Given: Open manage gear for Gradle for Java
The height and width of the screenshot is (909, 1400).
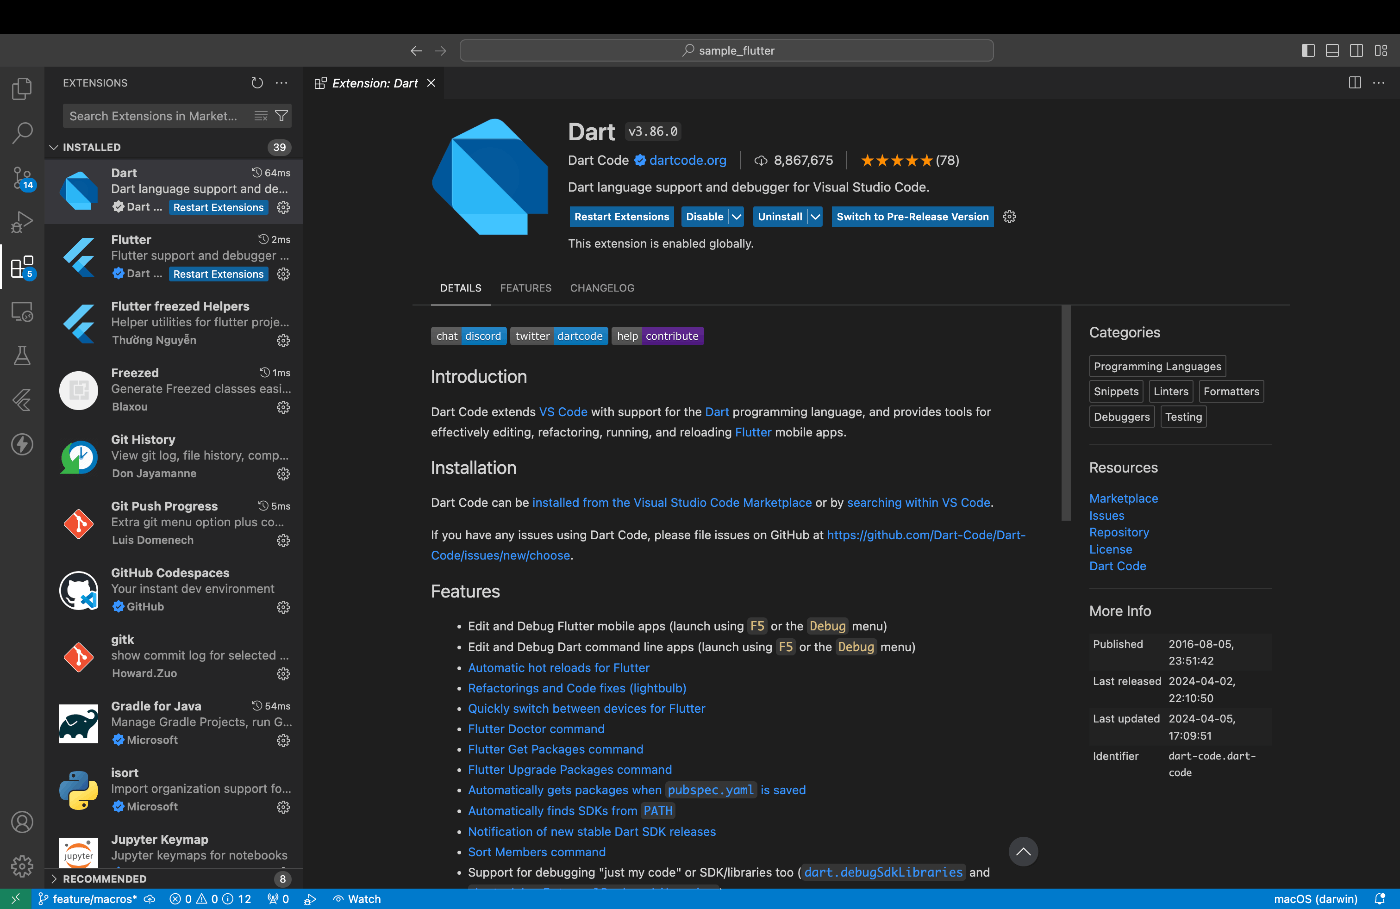Looking at the screenshot, I should 283,741.
